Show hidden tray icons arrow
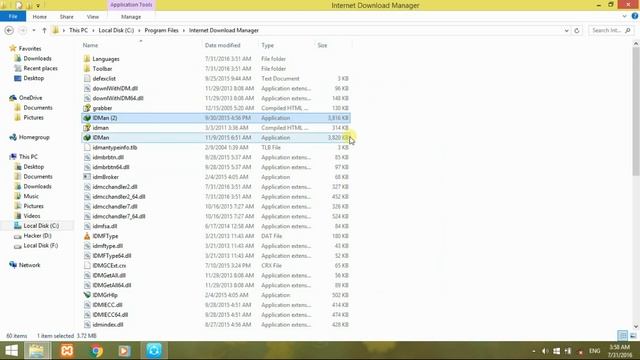 point(533,351)
